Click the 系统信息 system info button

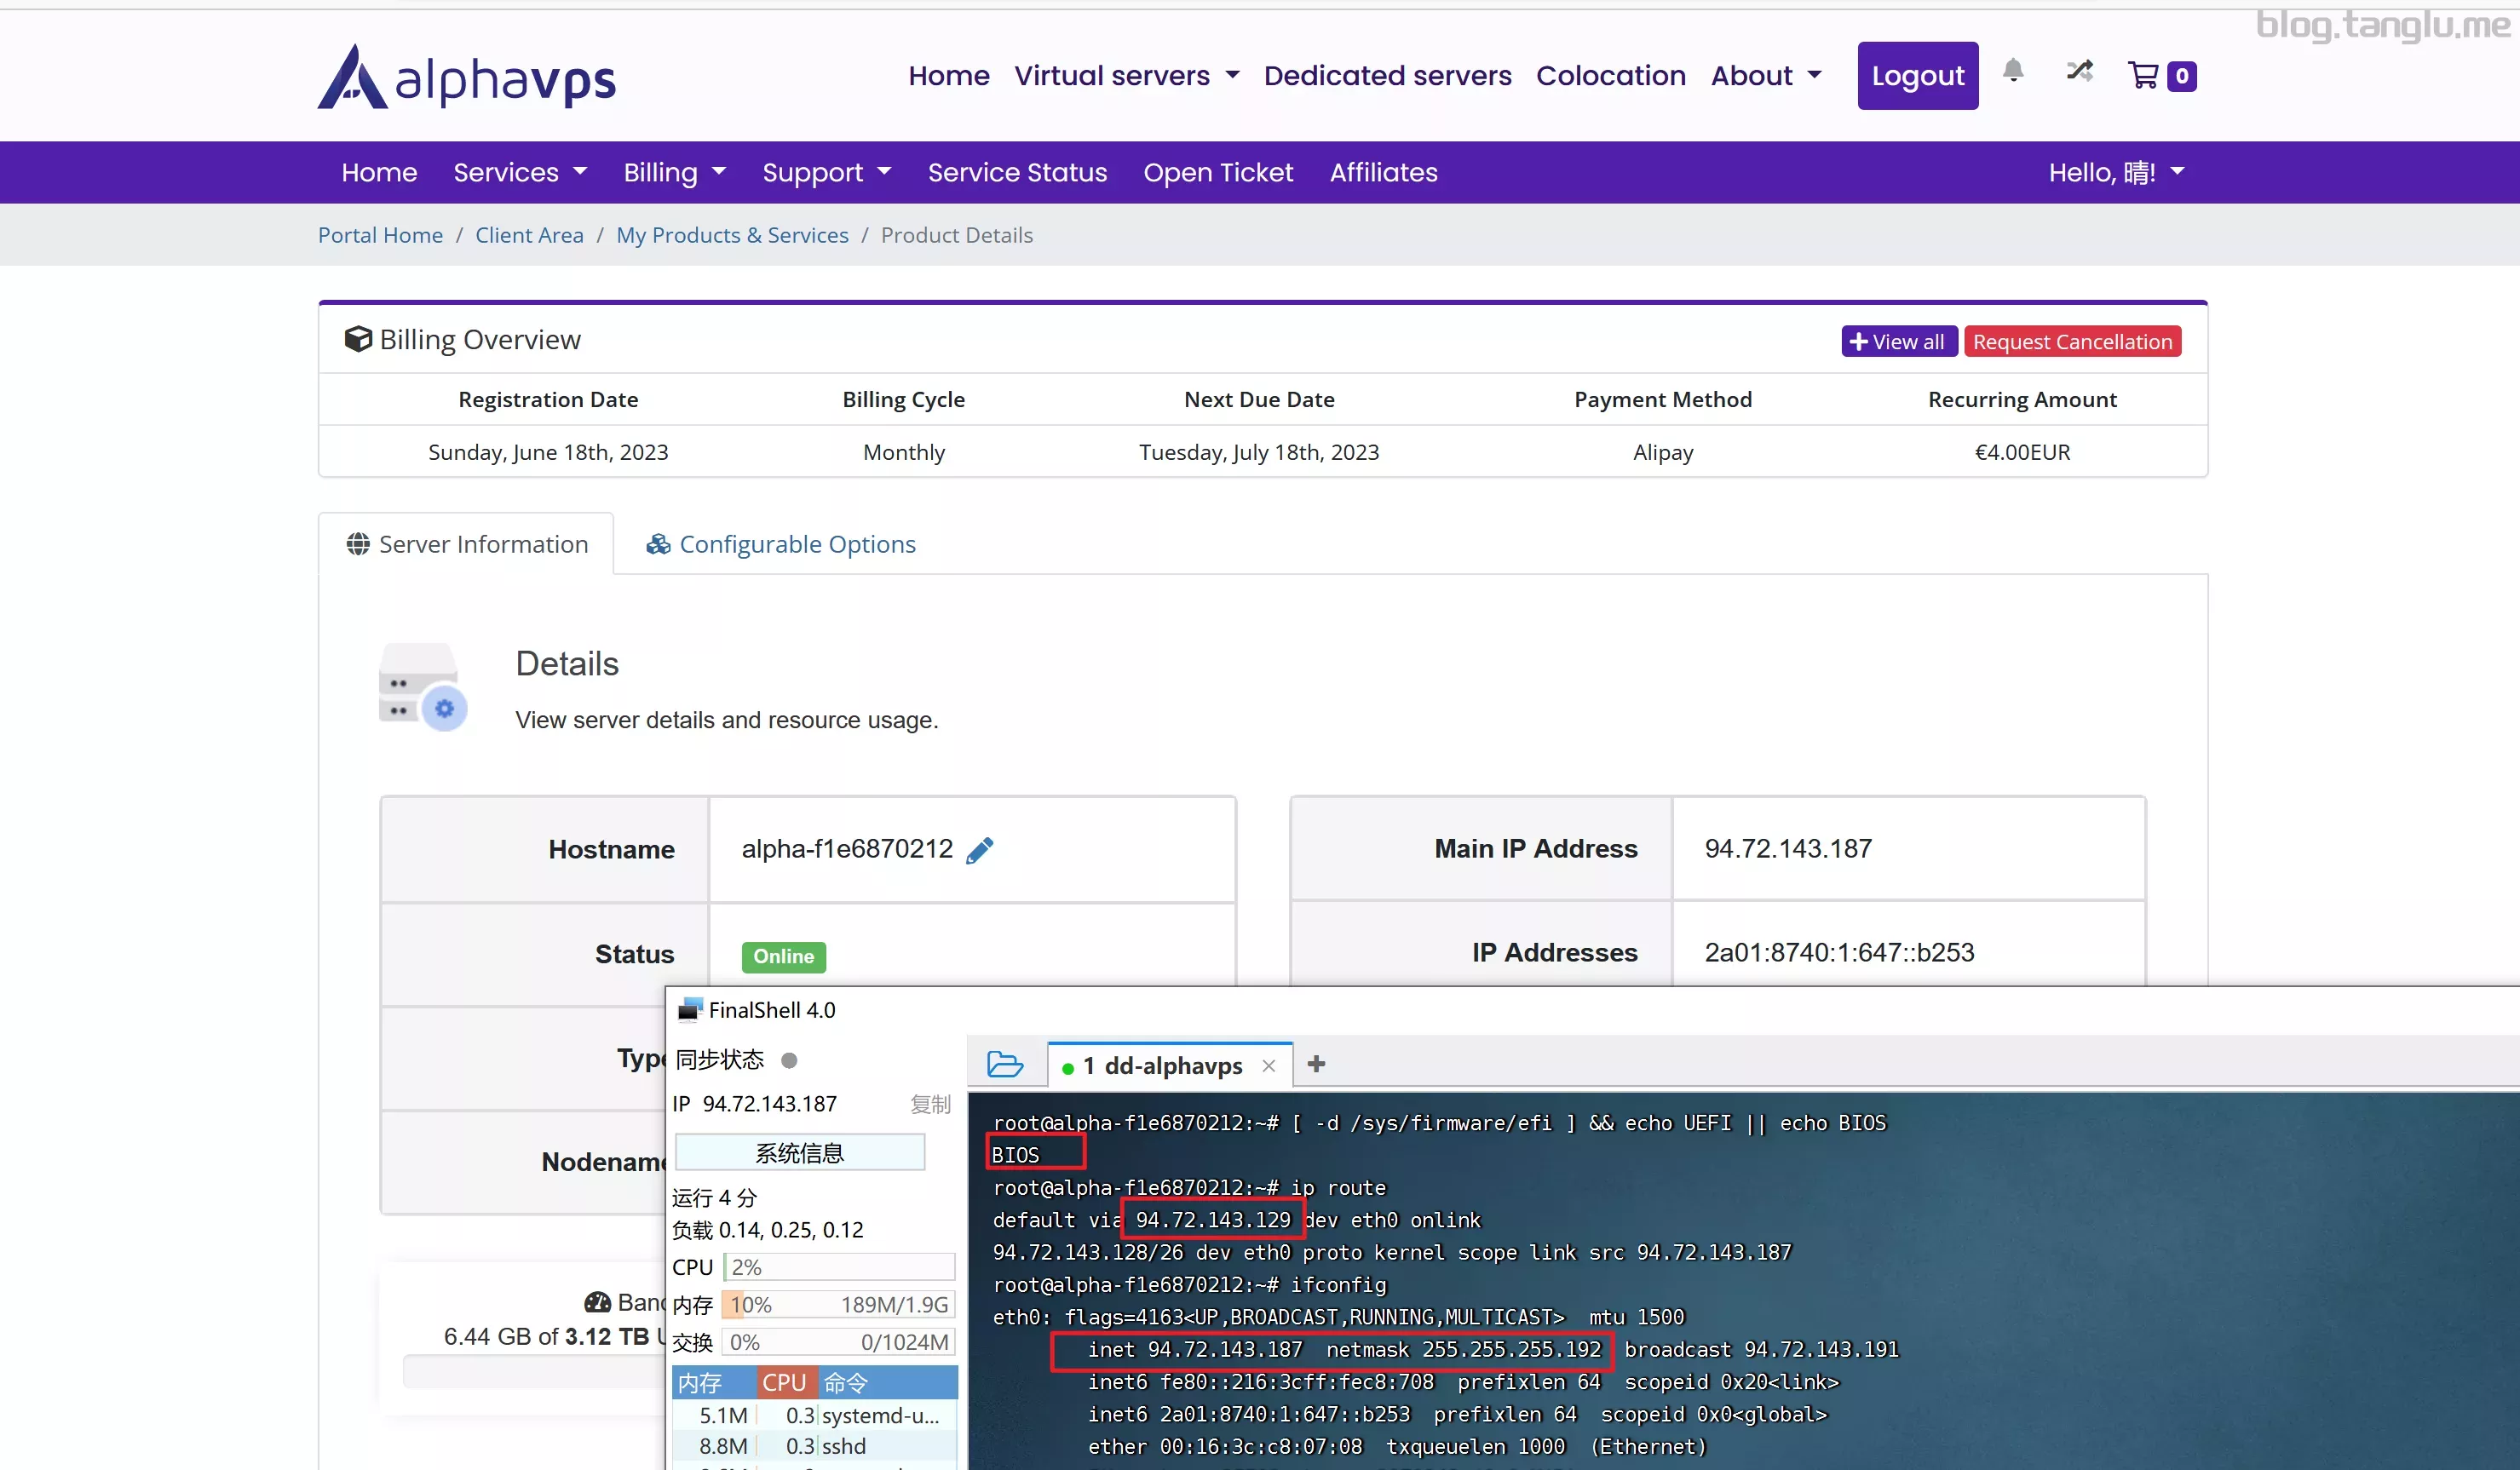[799, 1153]
